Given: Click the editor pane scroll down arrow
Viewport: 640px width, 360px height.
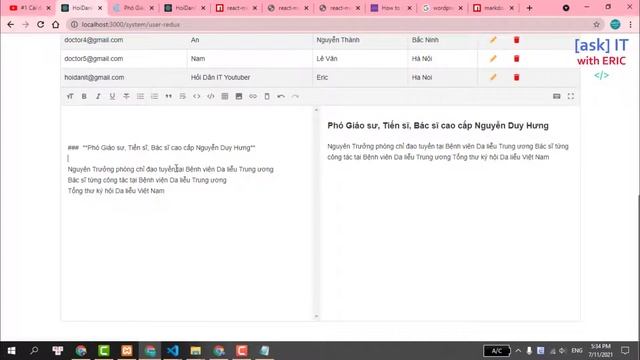Looking at the screenshot, I should (x=316, y=316).
